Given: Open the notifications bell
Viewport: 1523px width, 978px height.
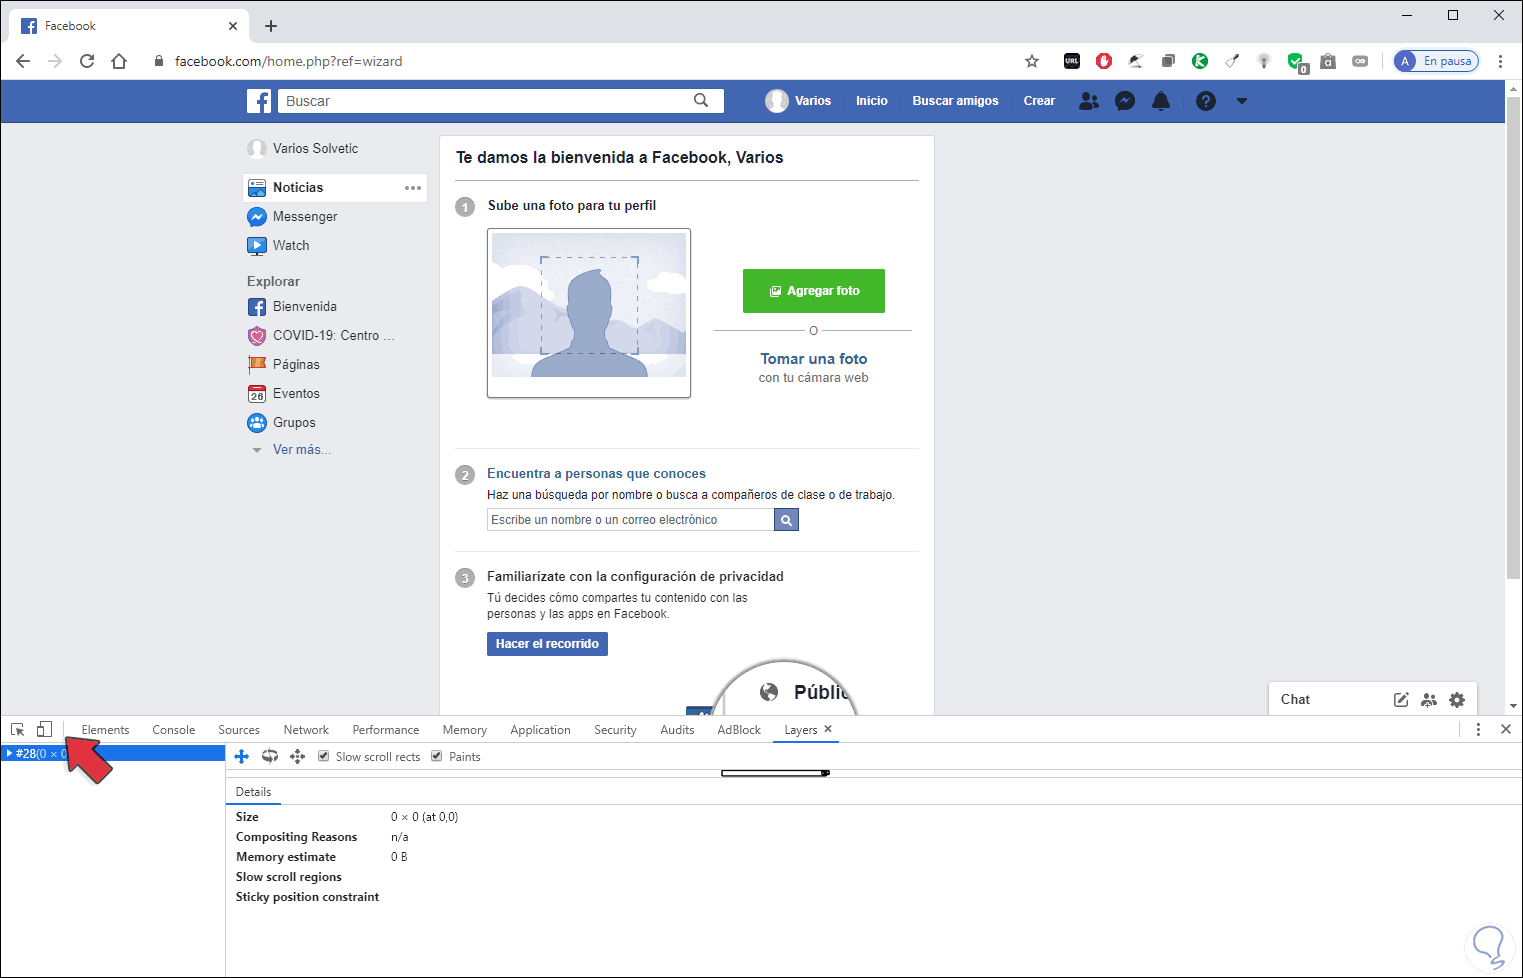Looking at the screenshot, I should (1161, 101).
